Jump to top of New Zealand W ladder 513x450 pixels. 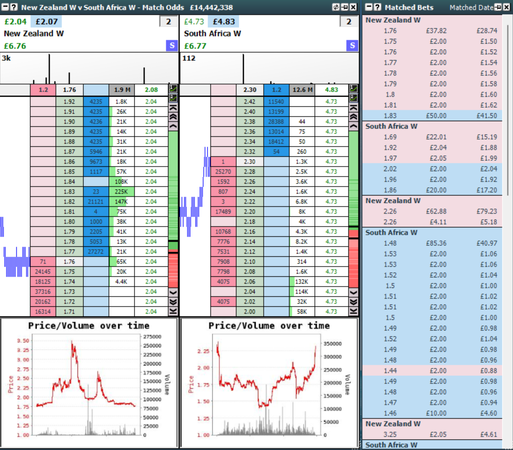(x=173, y=108)
